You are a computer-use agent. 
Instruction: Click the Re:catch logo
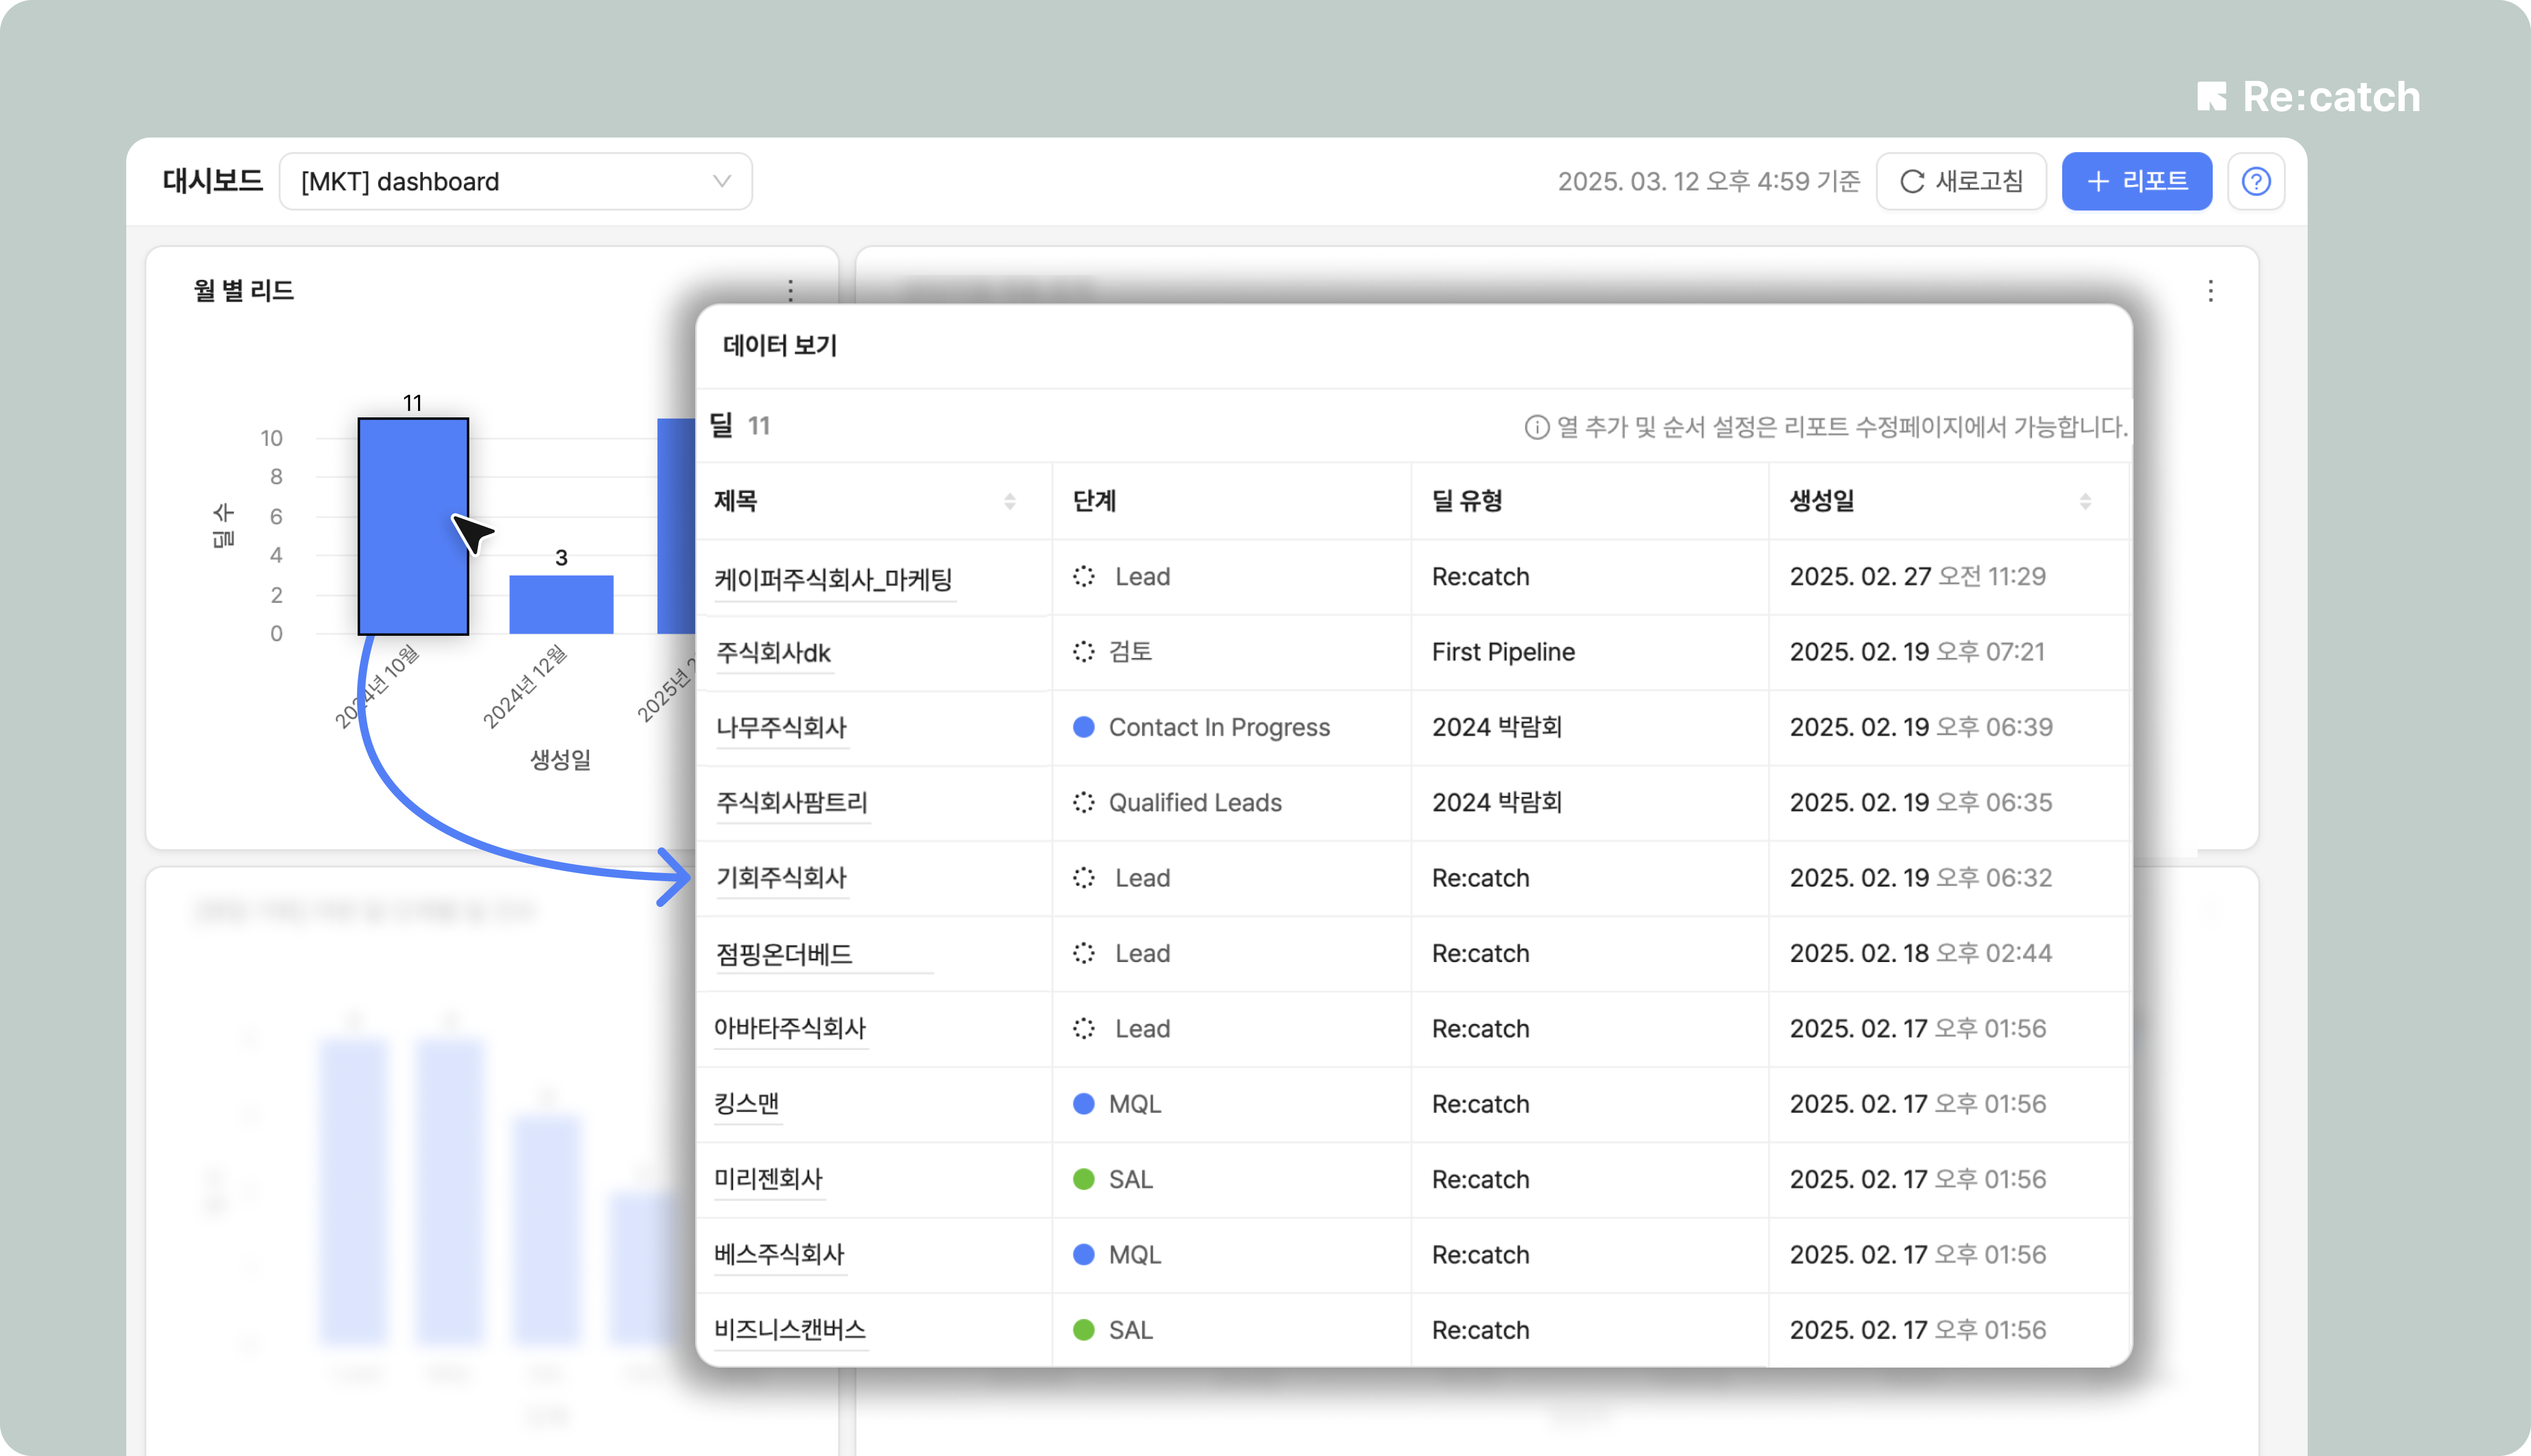coord(2308,97)
